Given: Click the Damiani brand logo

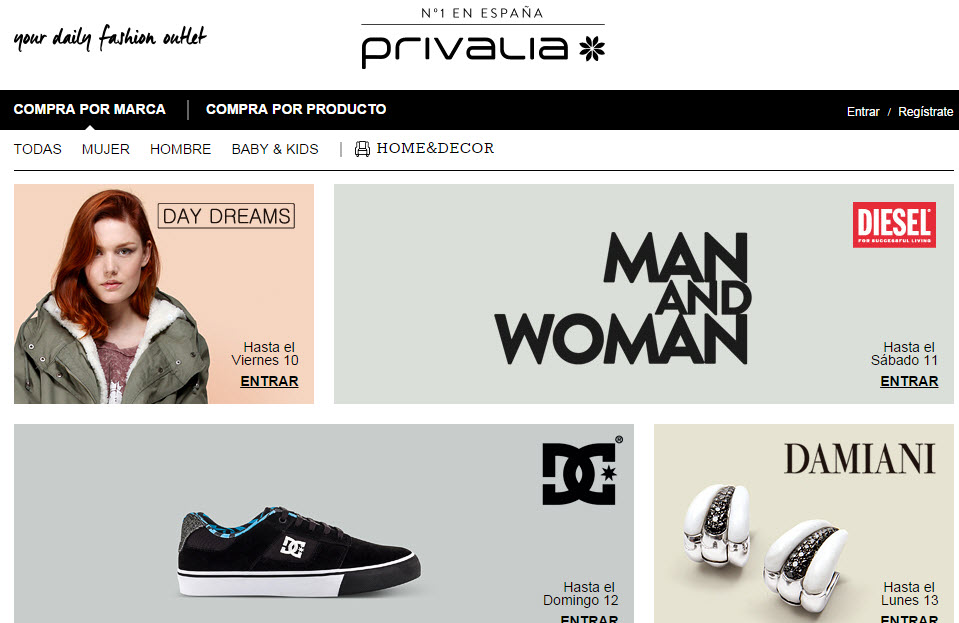Looking at the screenshot, I should tap(859, 459).
